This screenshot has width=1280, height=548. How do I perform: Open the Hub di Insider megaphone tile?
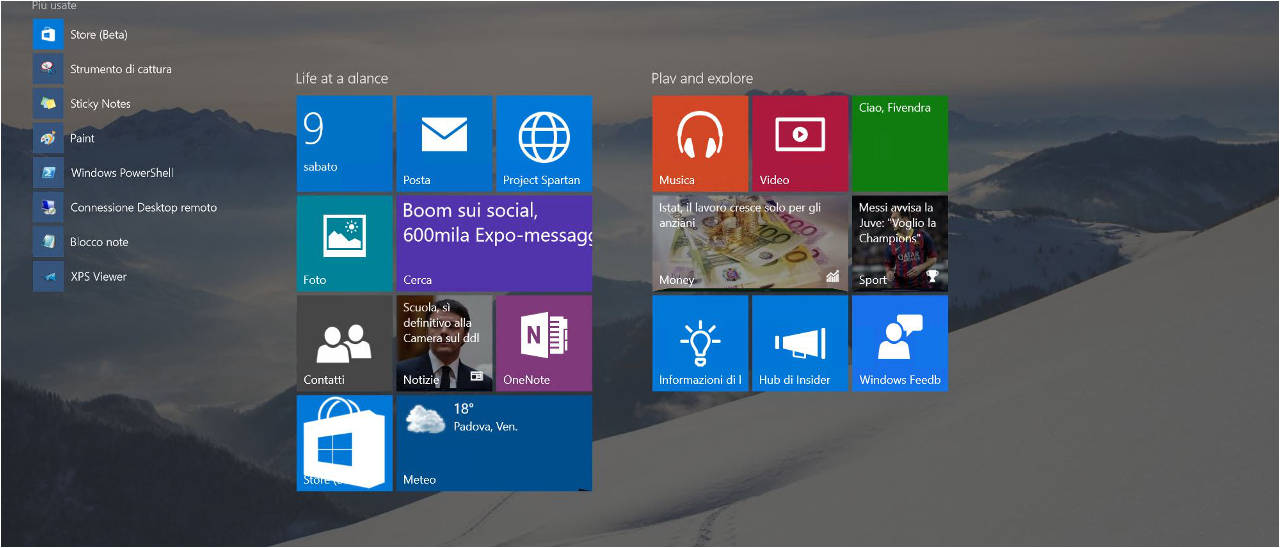pyautogui.click(x=800, y=343)
